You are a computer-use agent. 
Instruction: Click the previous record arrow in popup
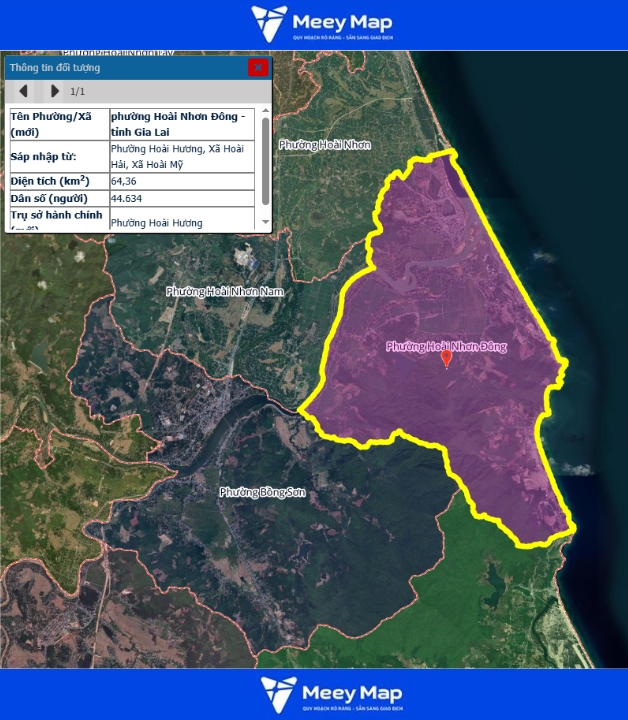point(24,91)
